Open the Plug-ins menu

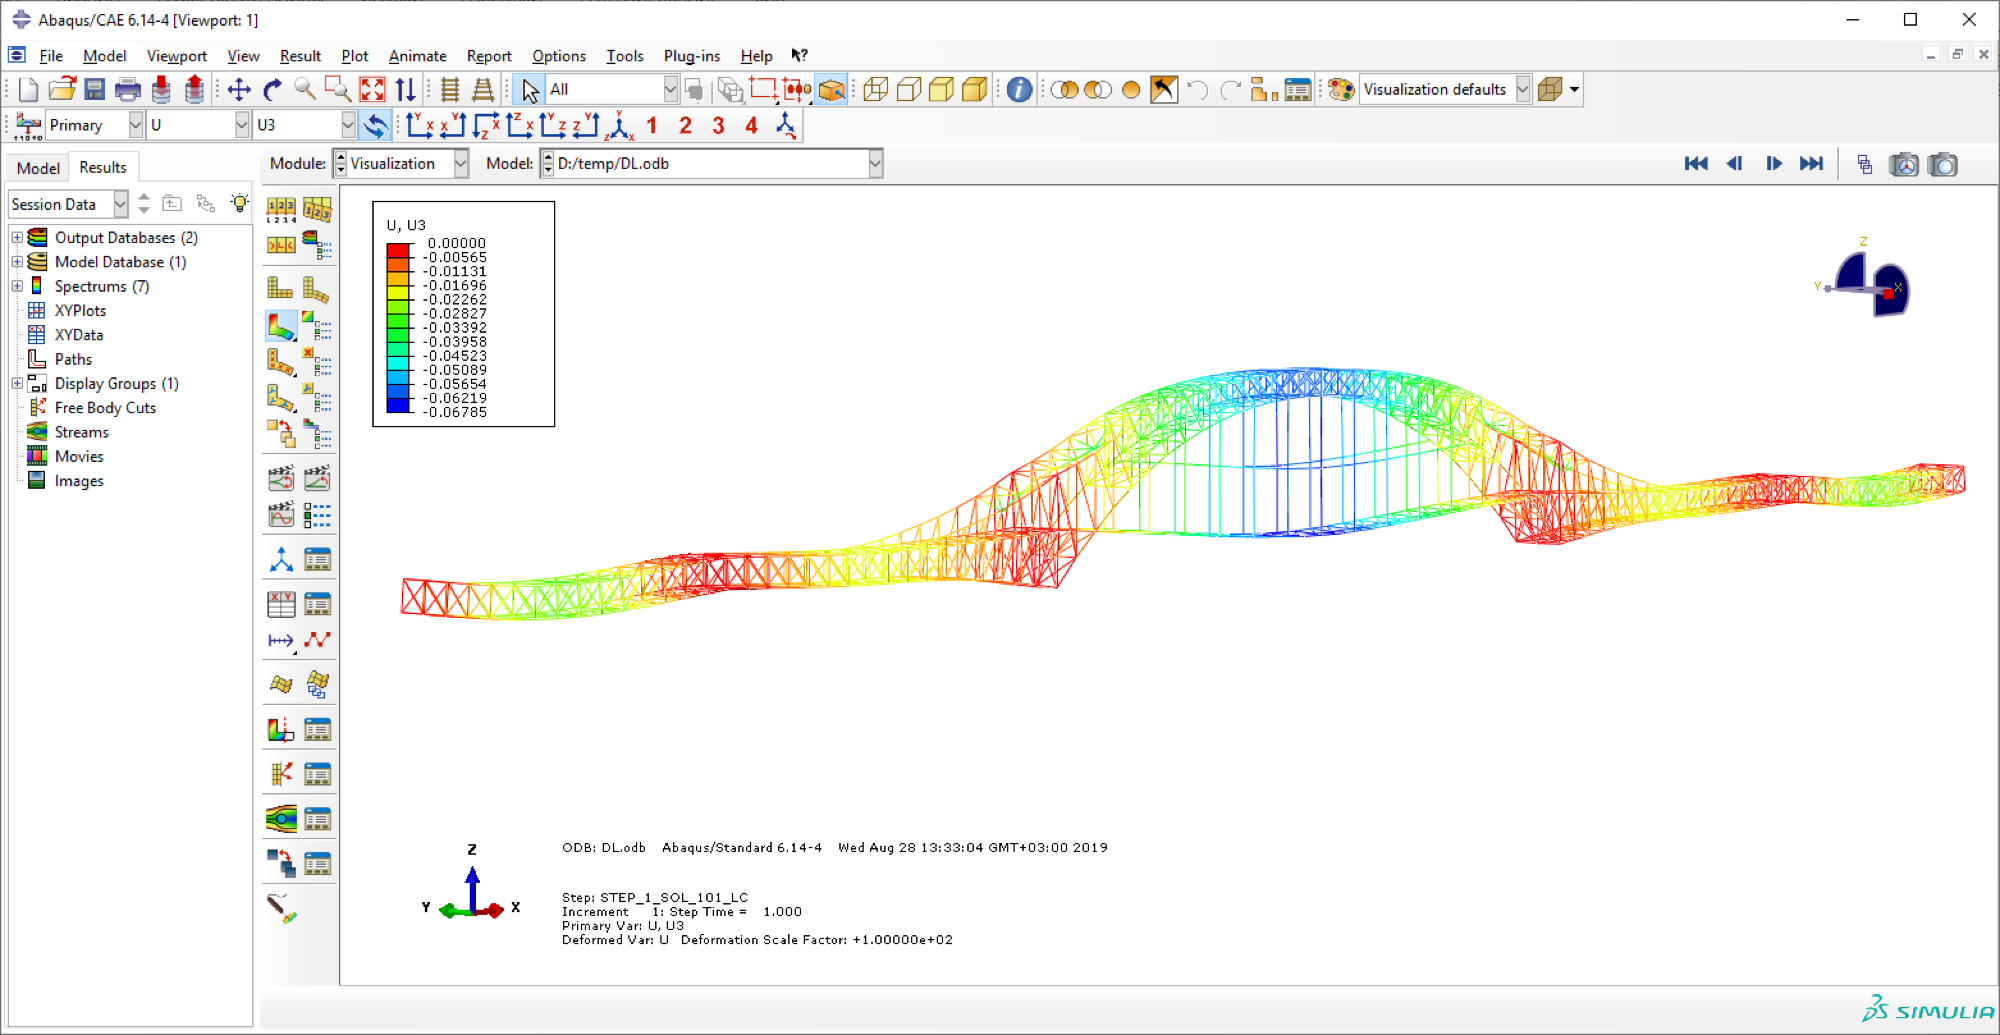(692, 56)
